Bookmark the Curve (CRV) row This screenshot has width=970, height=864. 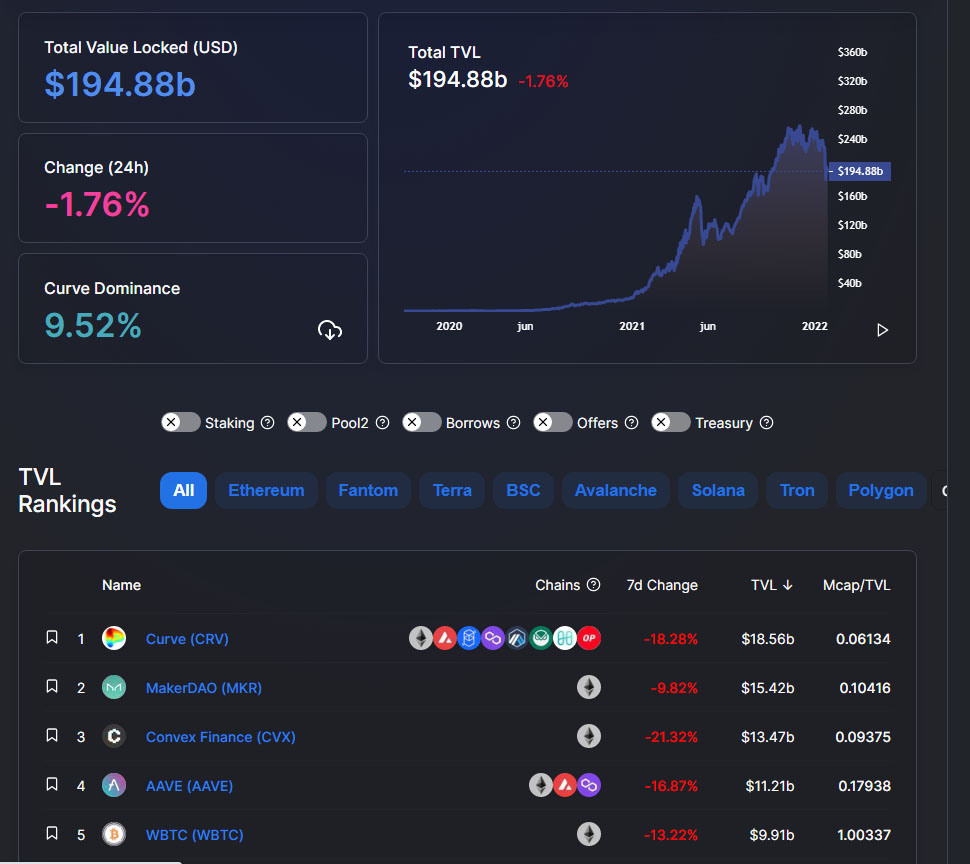coord(52,637)
